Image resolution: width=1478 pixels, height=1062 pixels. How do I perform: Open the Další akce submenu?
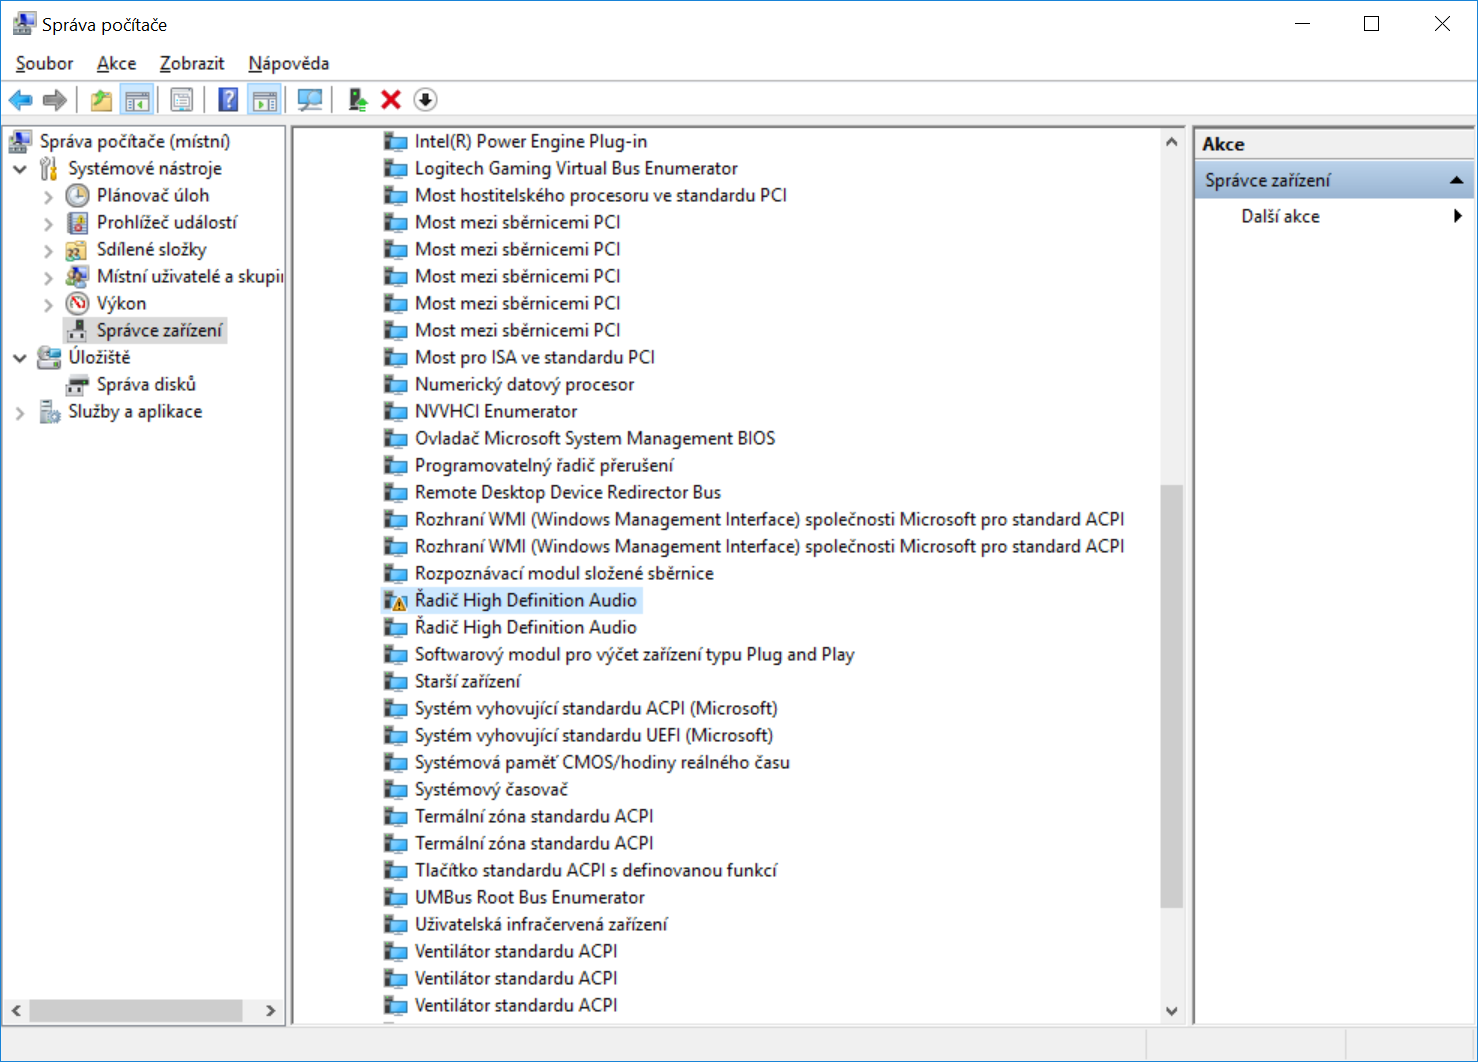point(1280,216)
